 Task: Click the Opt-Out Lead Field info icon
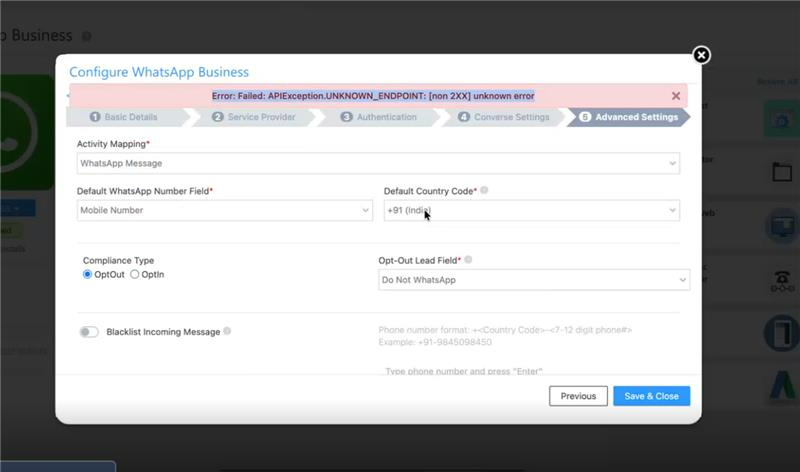pyautogui.click(x=468, y=260)
